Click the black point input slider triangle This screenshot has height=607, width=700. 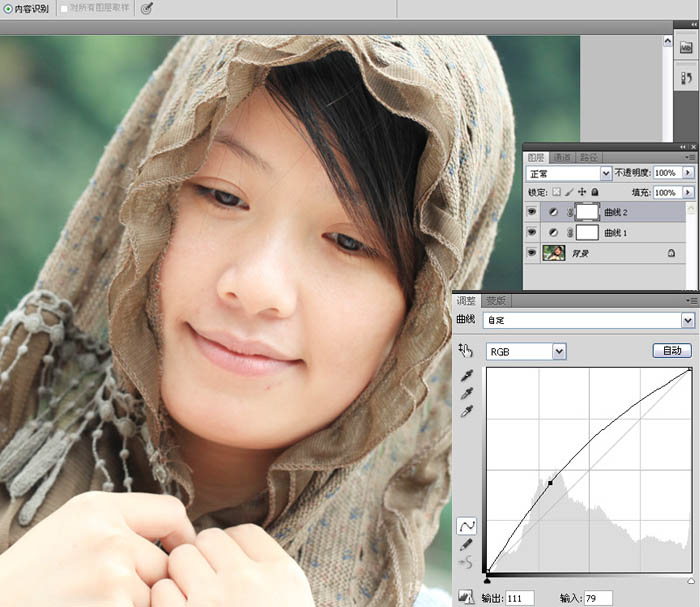[x=487, y=580]
